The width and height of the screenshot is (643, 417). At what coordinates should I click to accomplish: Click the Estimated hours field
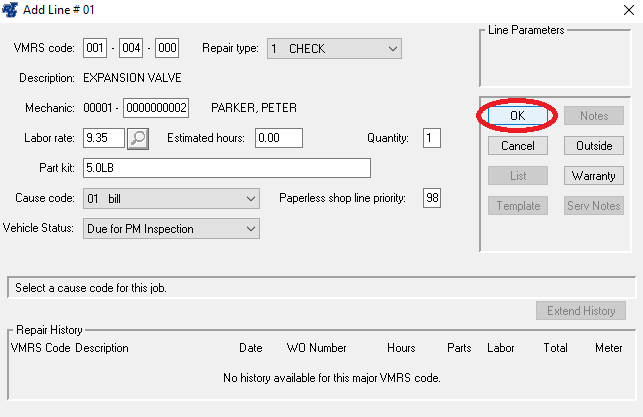point(282,138)
